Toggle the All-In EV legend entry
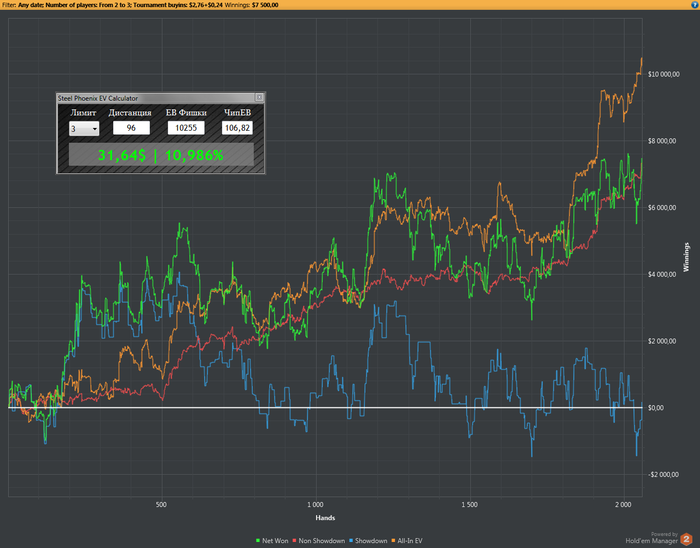The width and height of the screenshot is (700, 548). click(407, 540)
